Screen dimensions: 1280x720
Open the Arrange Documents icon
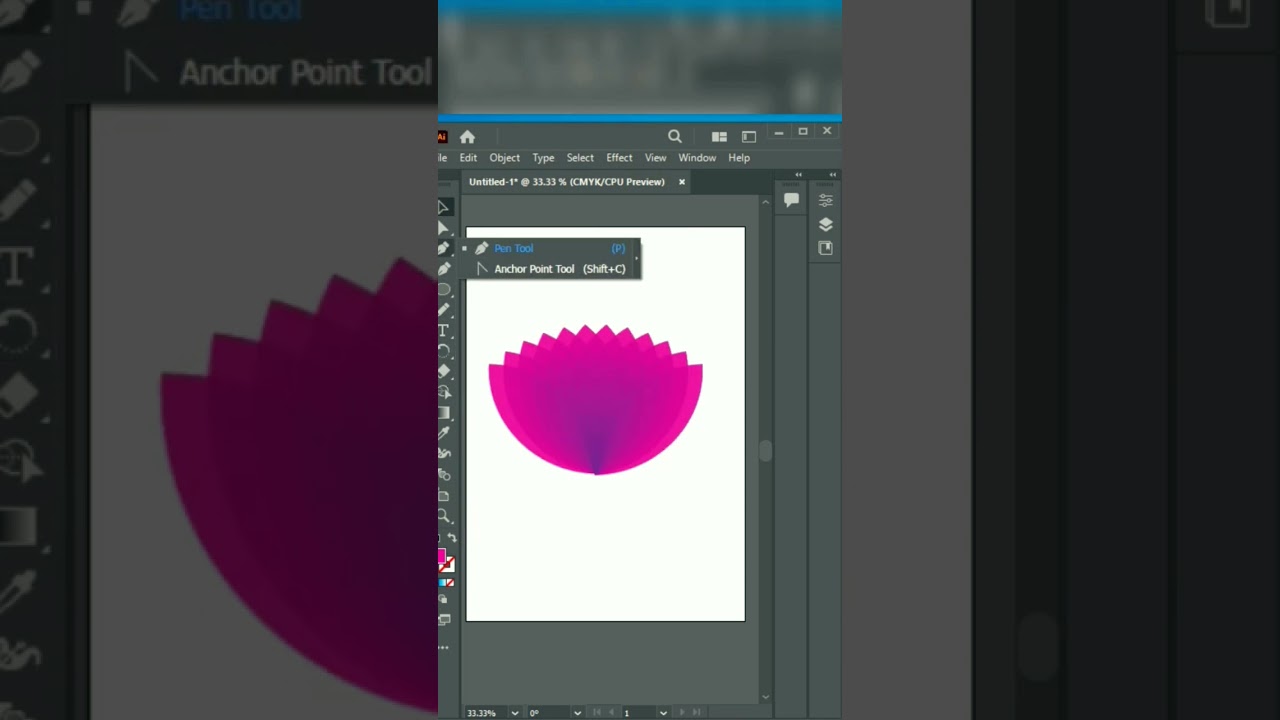(719, 136)
